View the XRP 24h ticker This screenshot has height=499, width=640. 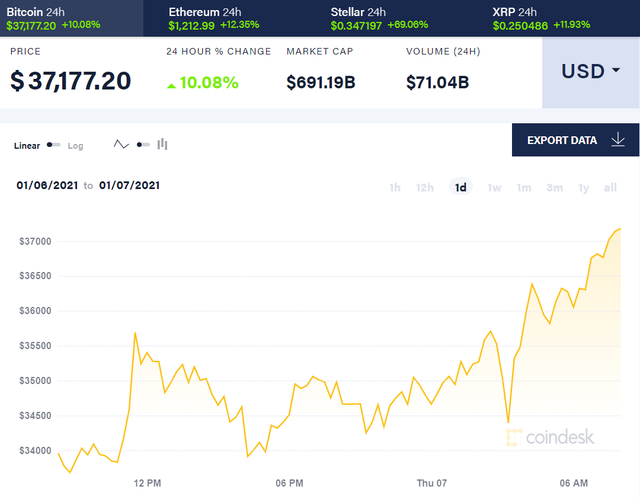[541, 19]
